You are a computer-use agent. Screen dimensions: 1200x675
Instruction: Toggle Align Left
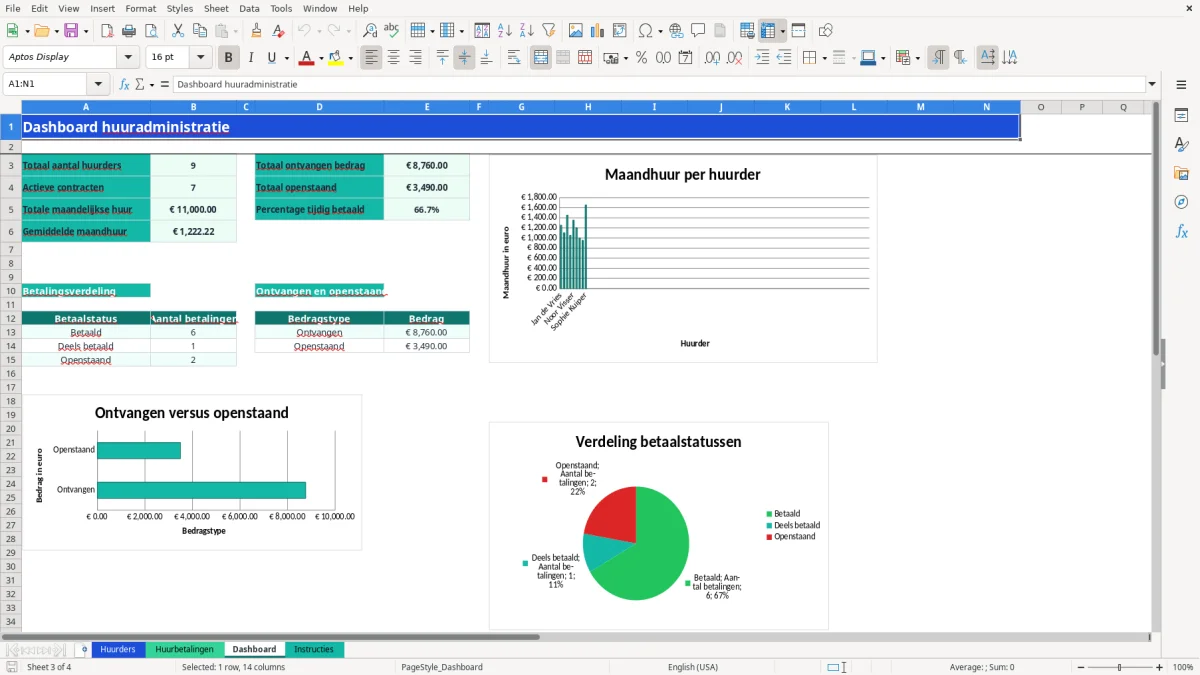(371, 58)
